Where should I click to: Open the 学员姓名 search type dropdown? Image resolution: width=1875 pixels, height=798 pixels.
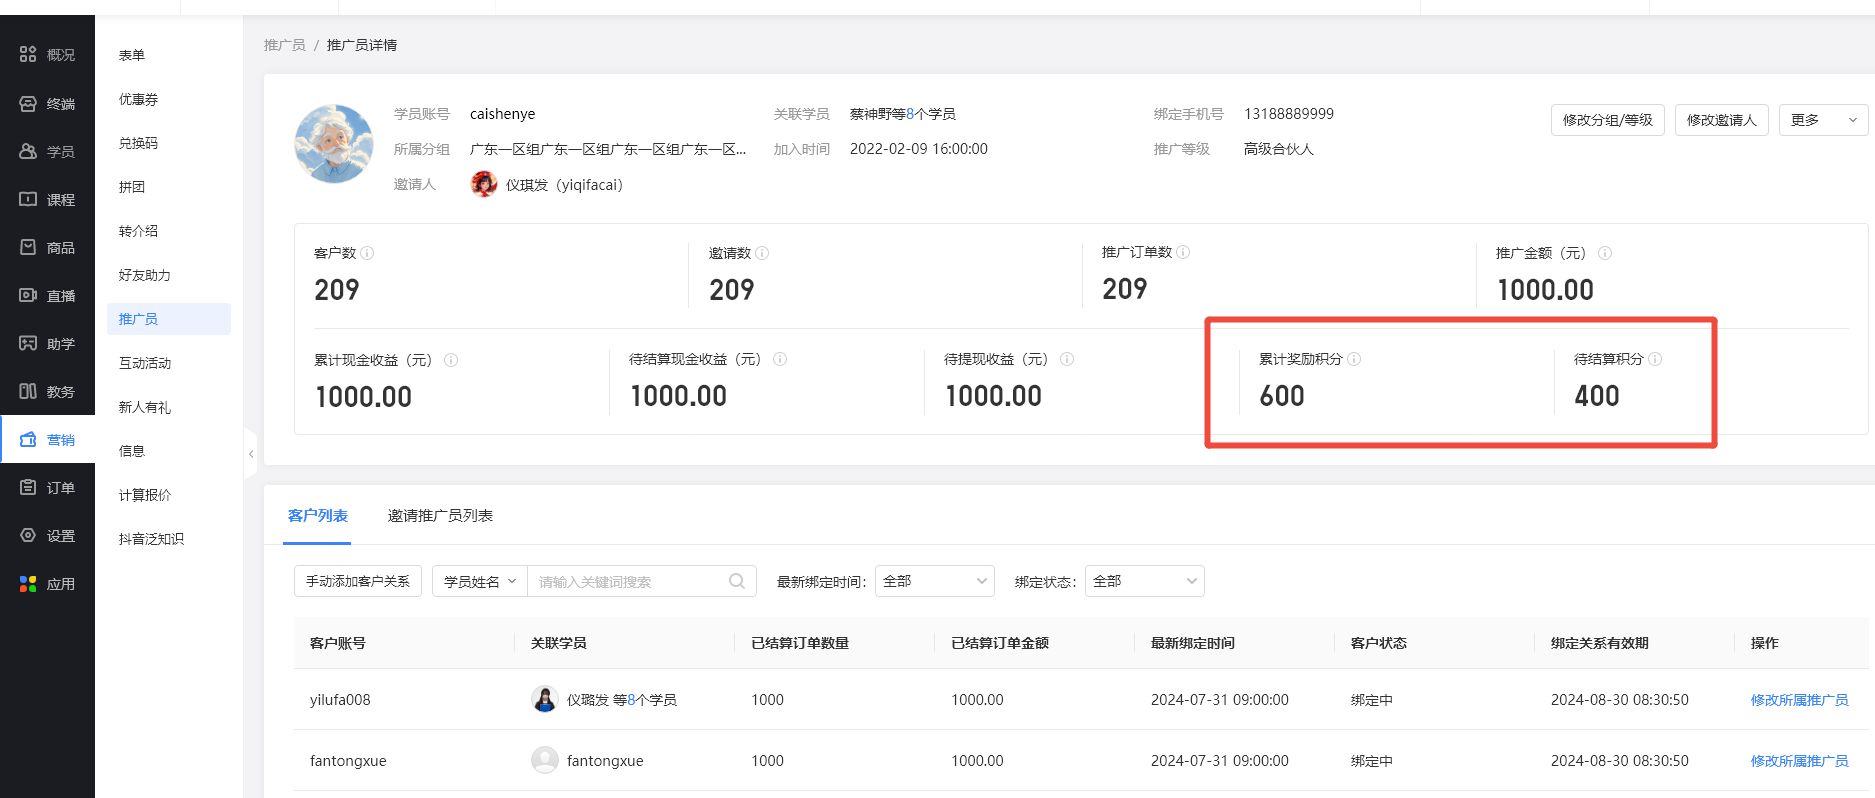tap(479, 581)
